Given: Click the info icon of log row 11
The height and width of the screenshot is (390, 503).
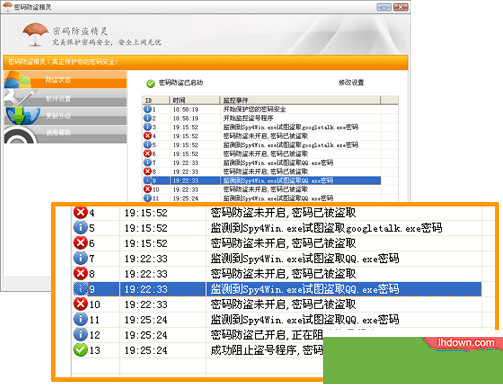Looking at the screenshot, I should [x=147, y=198].
